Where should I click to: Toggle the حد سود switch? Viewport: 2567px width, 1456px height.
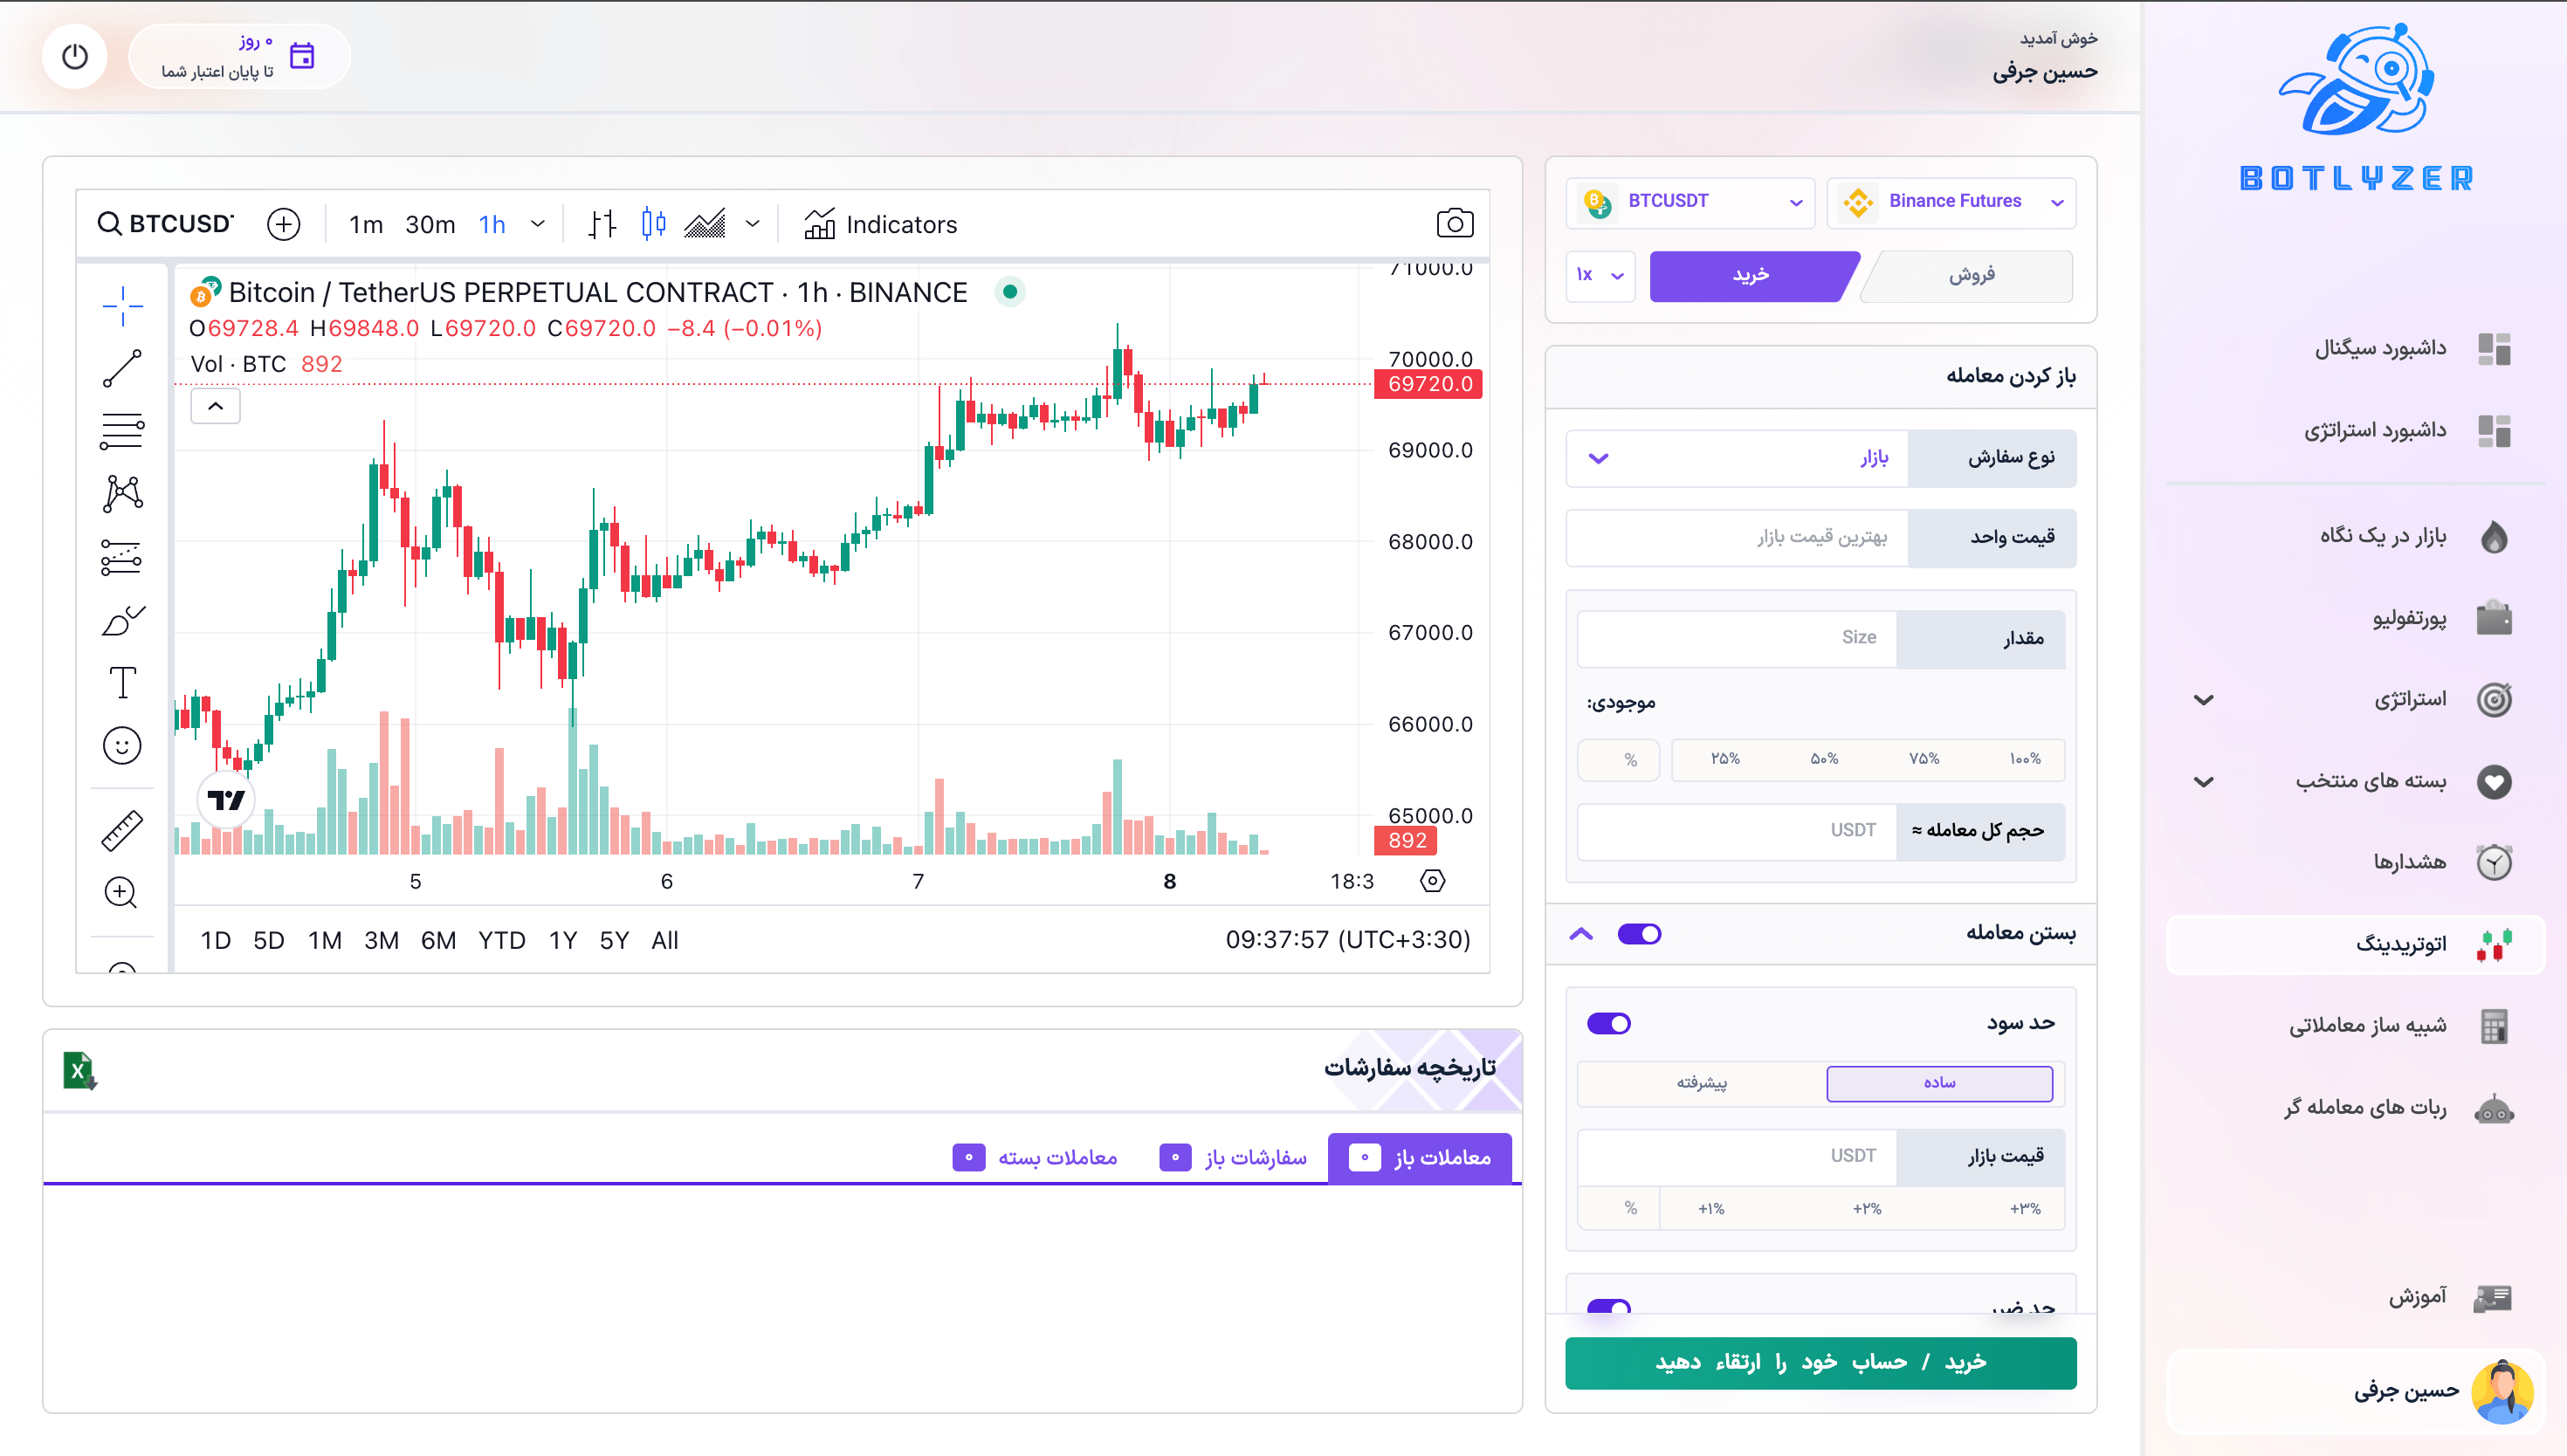pos(1609,1023)
